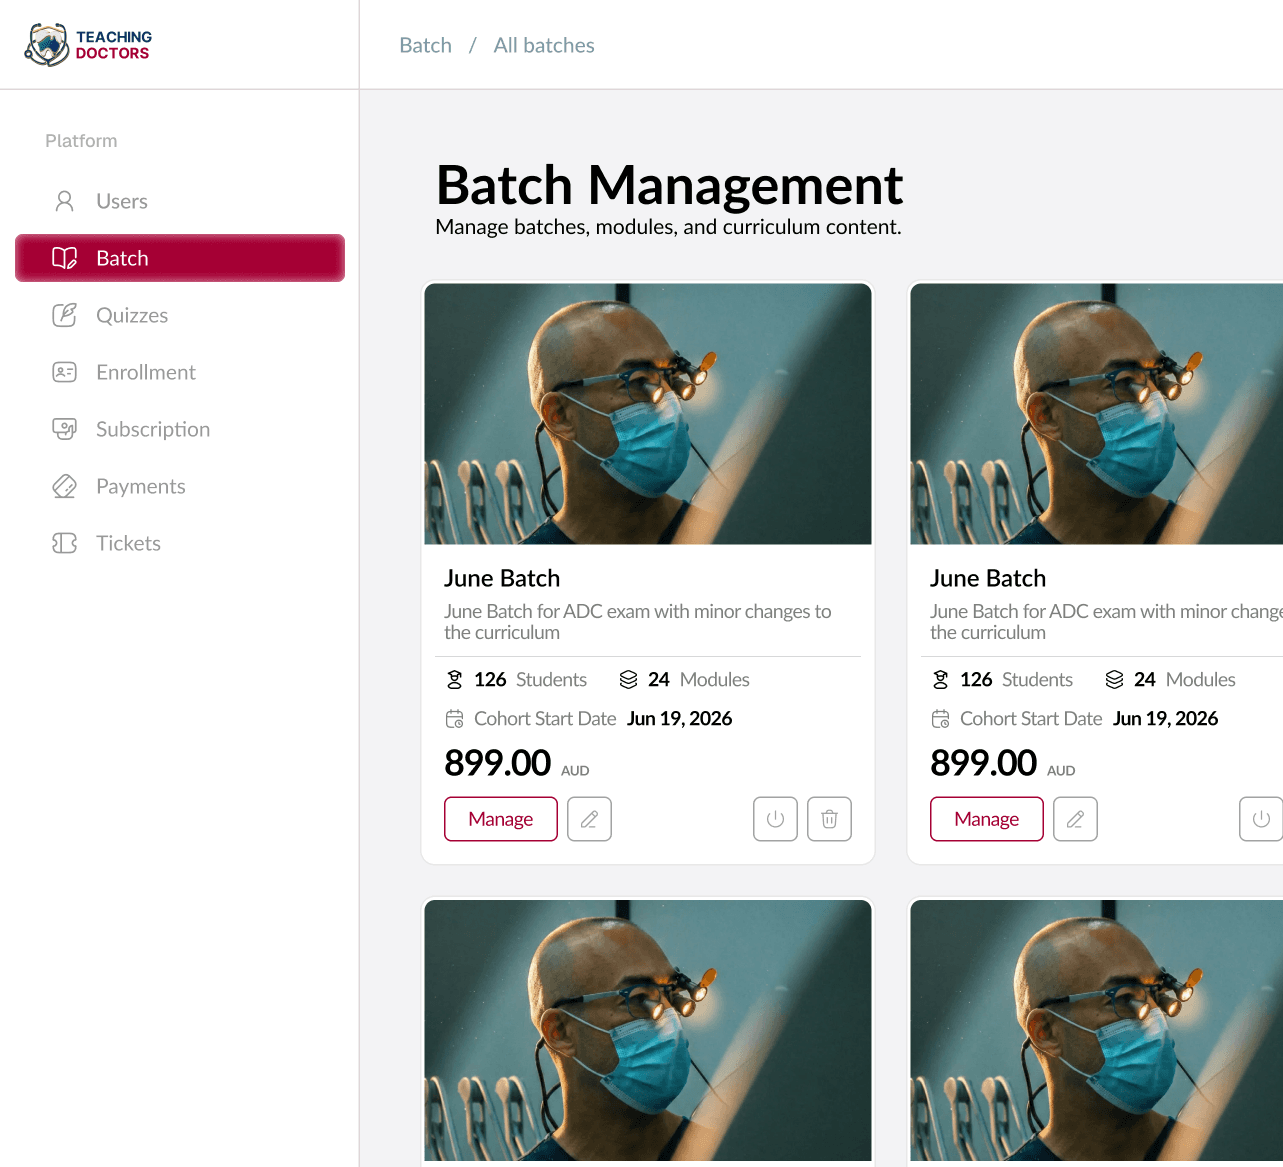This screenshot has width=1283, height=1167.
Task: Click "24 Modules" on the top-right card
Action: click(x=1185, y=680)
